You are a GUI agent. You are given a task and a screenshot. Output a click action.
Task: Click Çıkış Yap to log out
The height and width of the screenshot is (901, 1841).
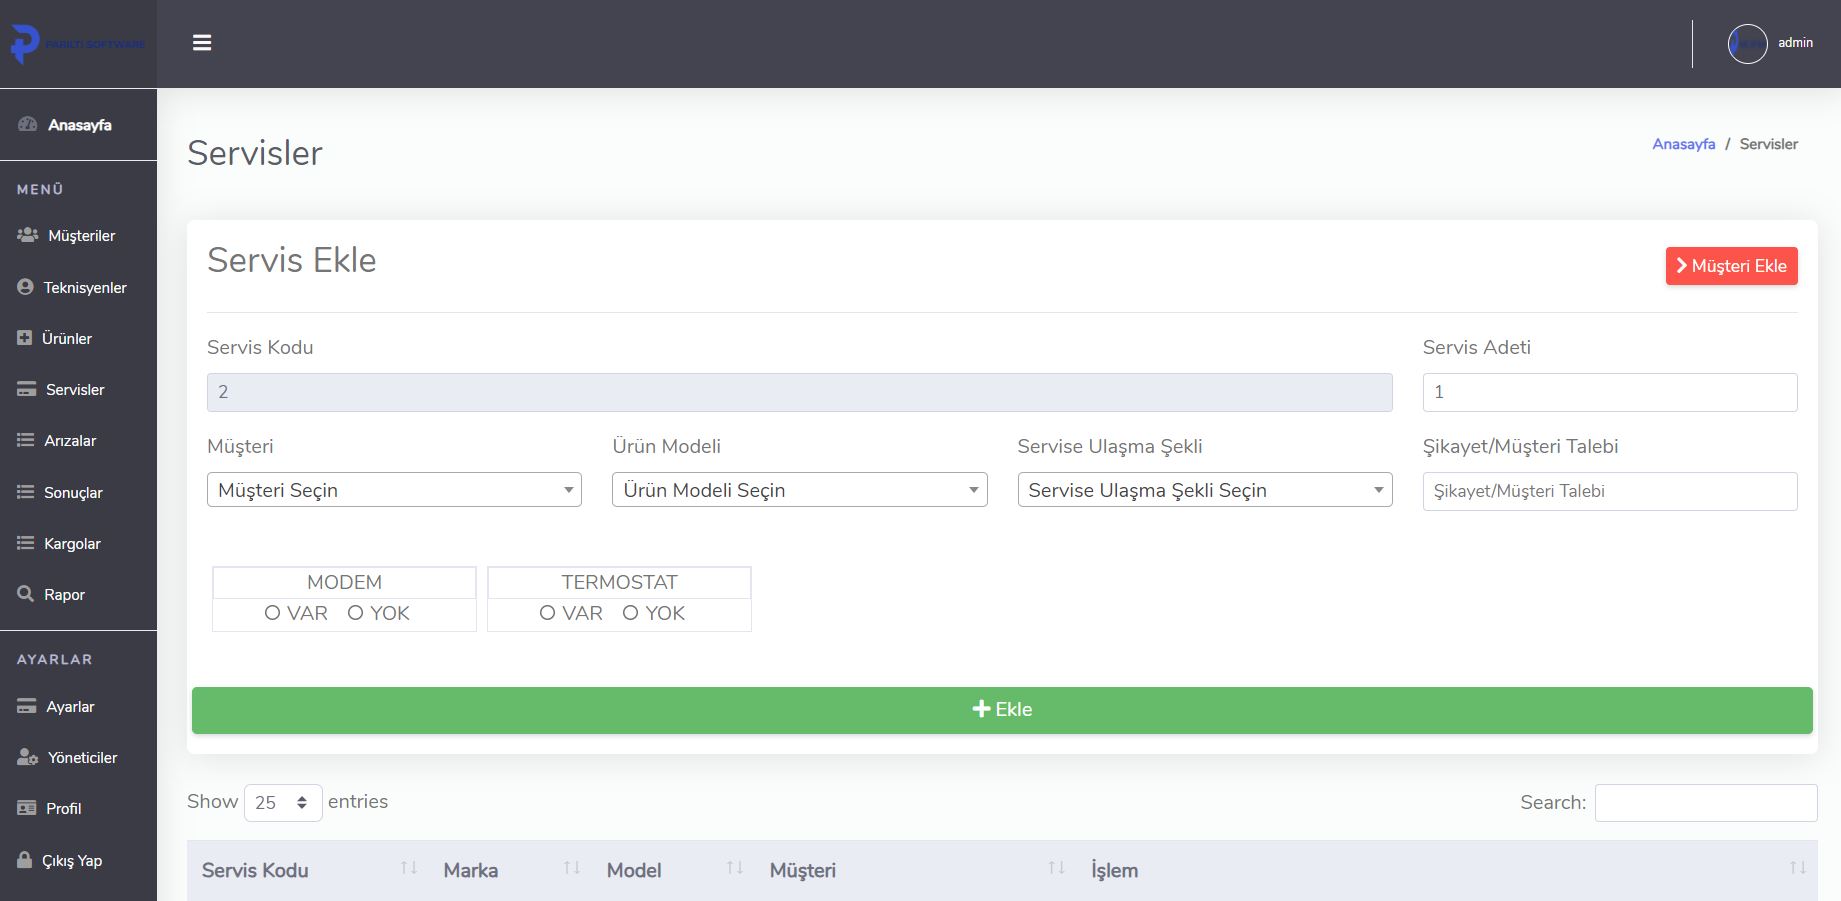(x=71, y=861)
